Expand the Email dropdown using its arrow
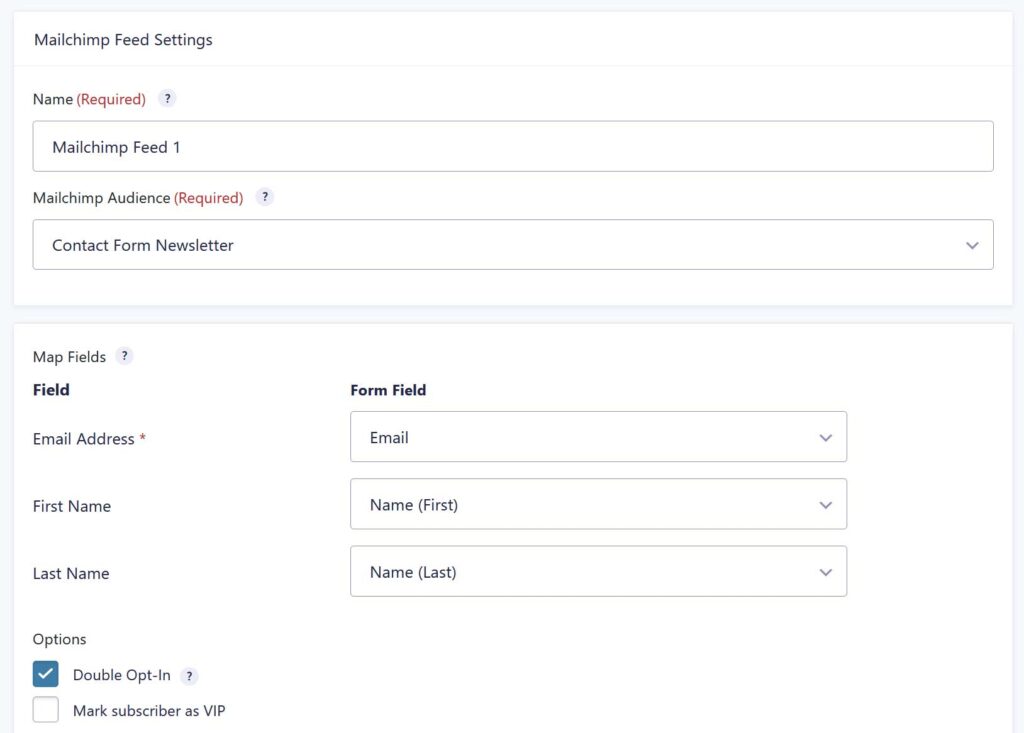Viewport: 1024px width, 733px height. [826, 437]
